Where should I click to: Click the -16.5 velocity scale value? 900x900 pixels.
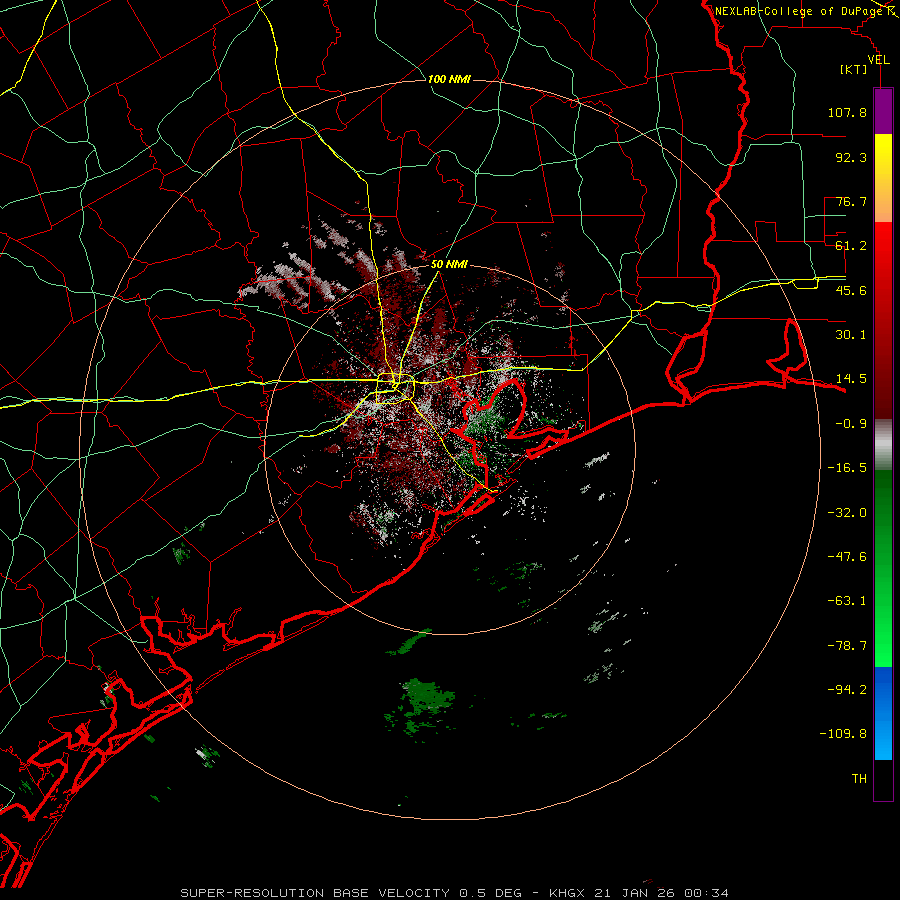[x=847, y=468]
